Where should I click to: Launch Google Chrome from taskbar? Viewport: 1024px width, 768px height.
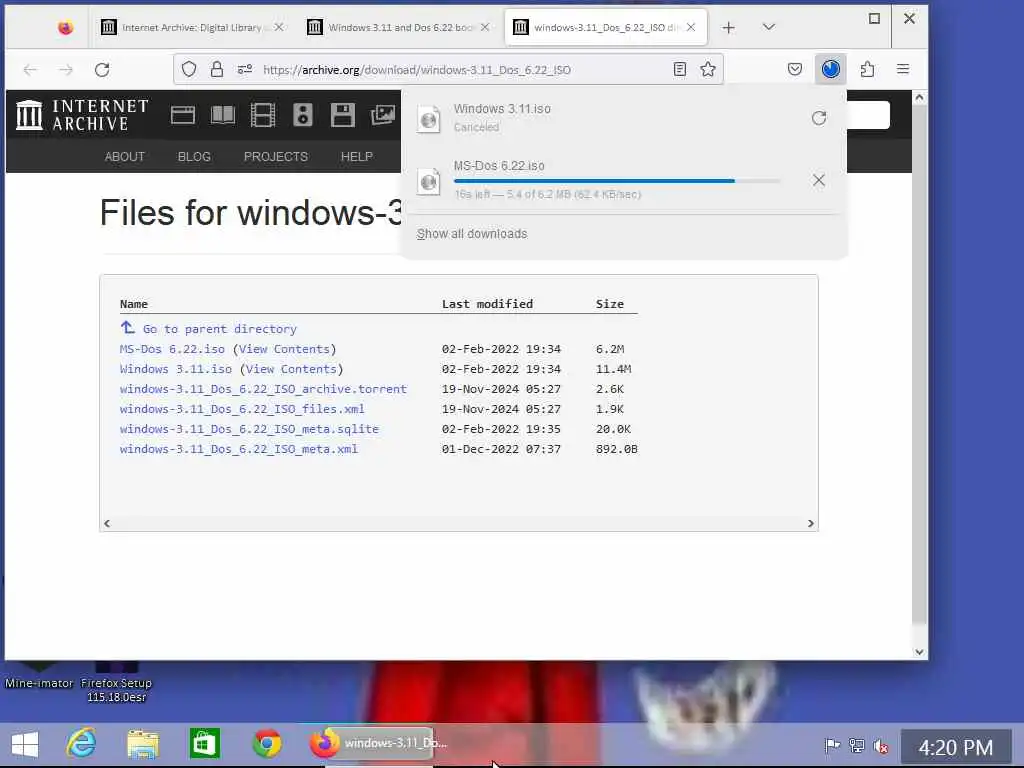tap(266, 744)
